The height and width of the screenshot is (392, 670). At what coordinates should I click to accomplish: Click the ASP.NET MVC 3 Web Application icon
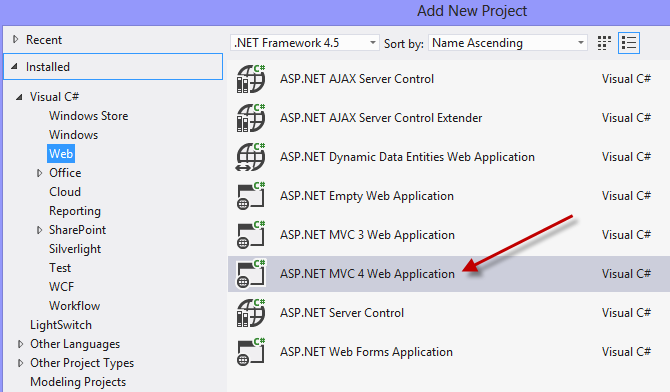[251, 235]
